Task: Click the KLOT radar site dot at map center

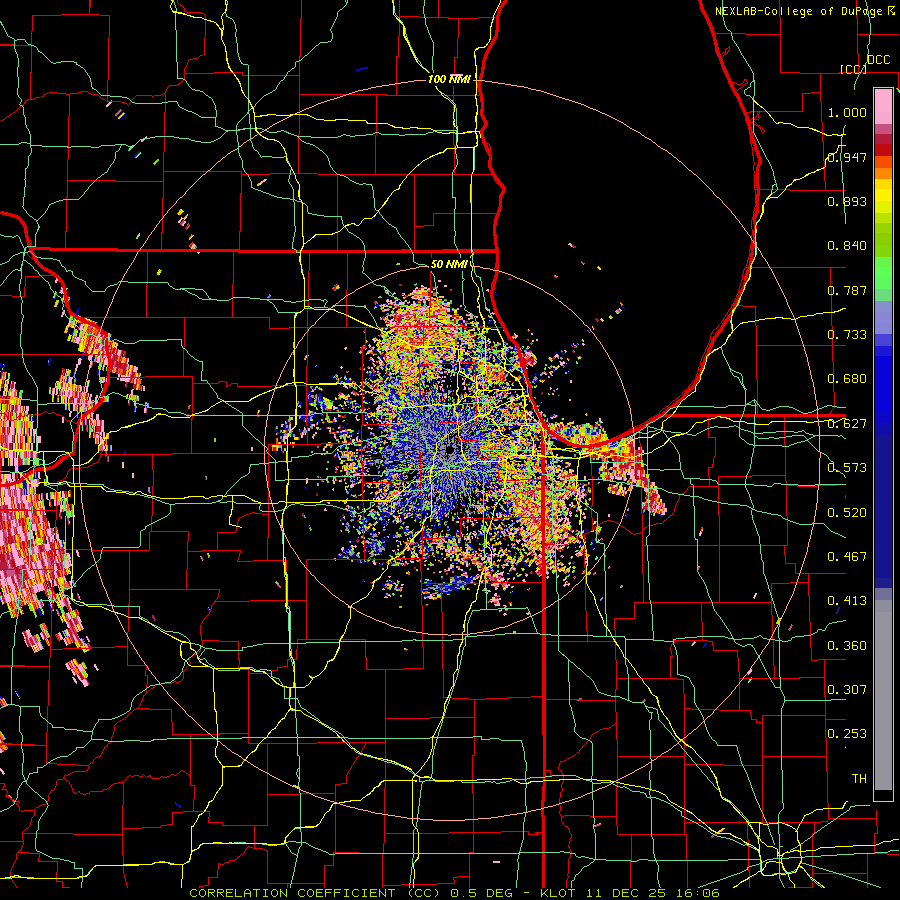Action: coord(450,450)
